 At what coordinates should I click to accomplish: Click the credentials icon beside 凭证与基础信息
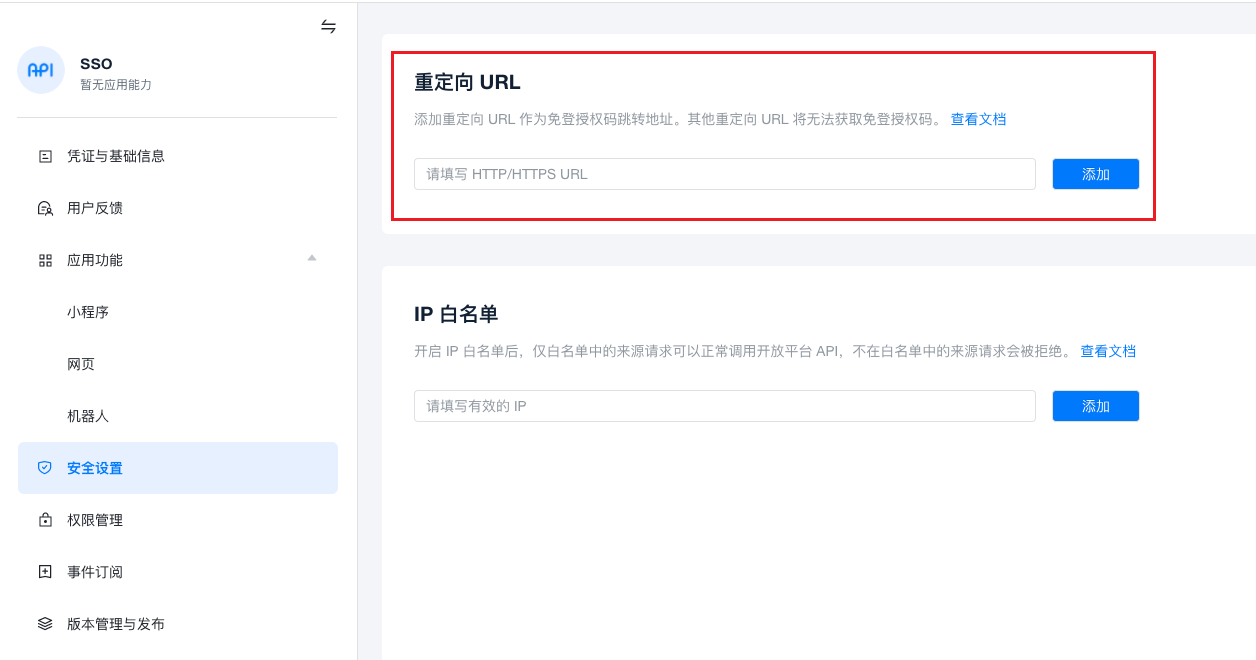pos(45,156)
